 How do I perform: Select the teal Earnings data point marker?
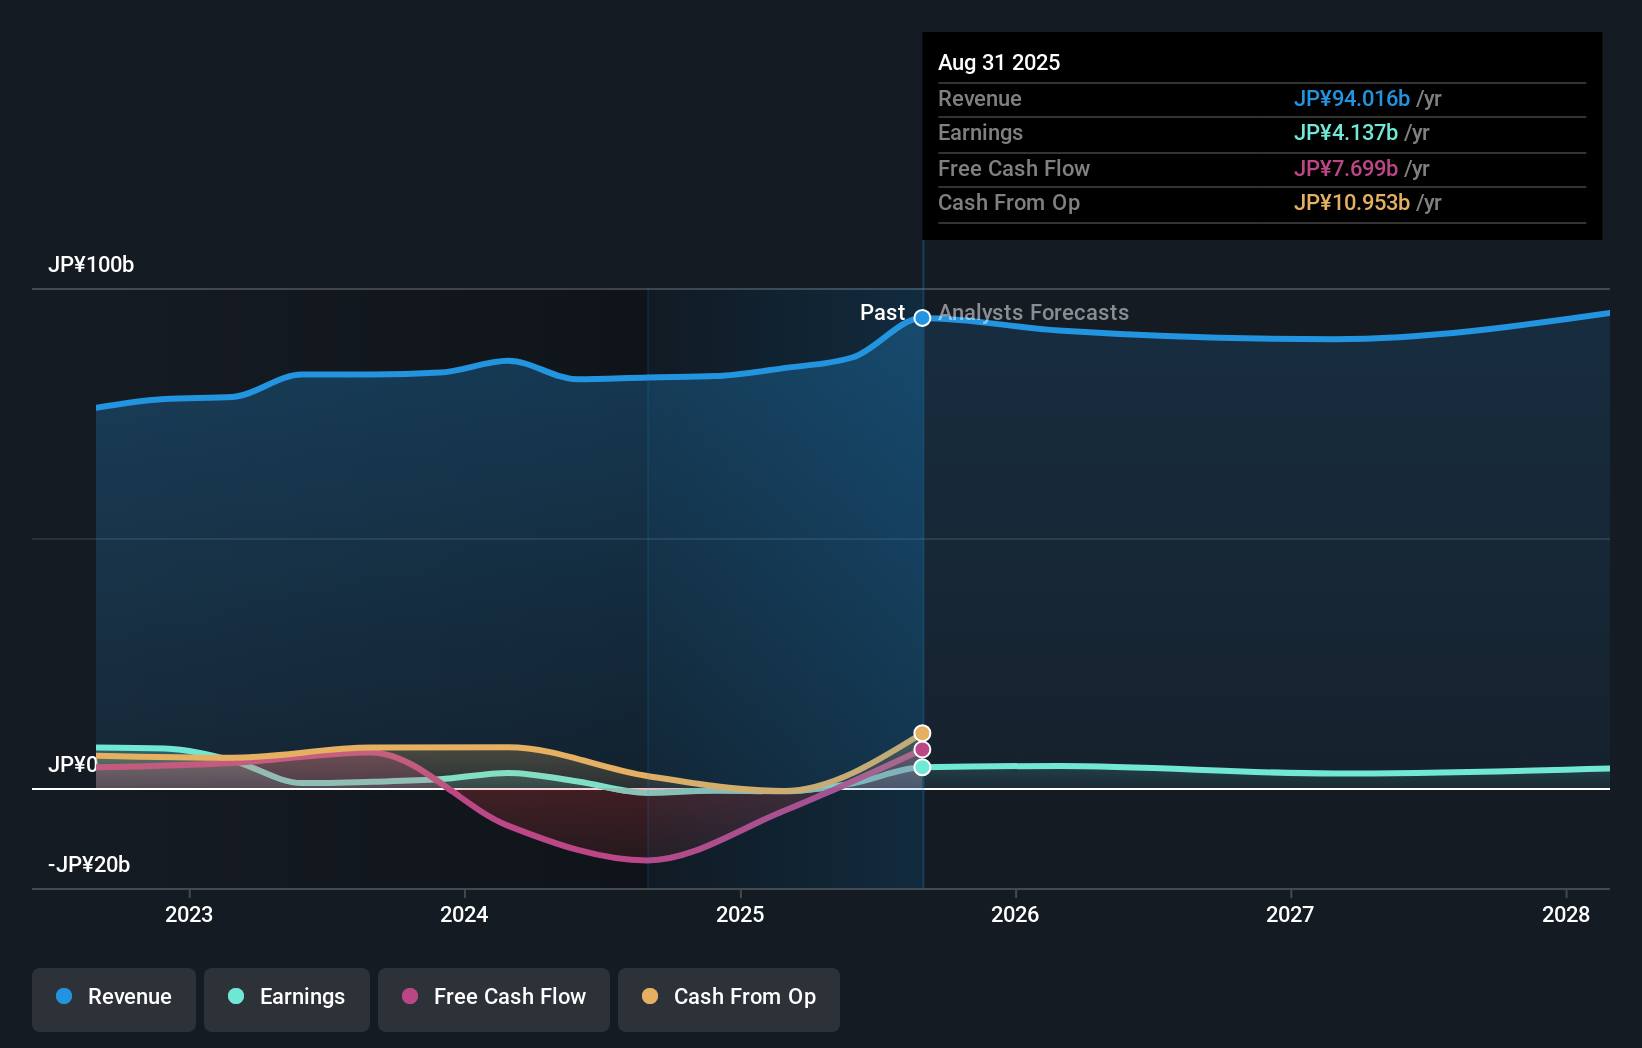point(921,768)
